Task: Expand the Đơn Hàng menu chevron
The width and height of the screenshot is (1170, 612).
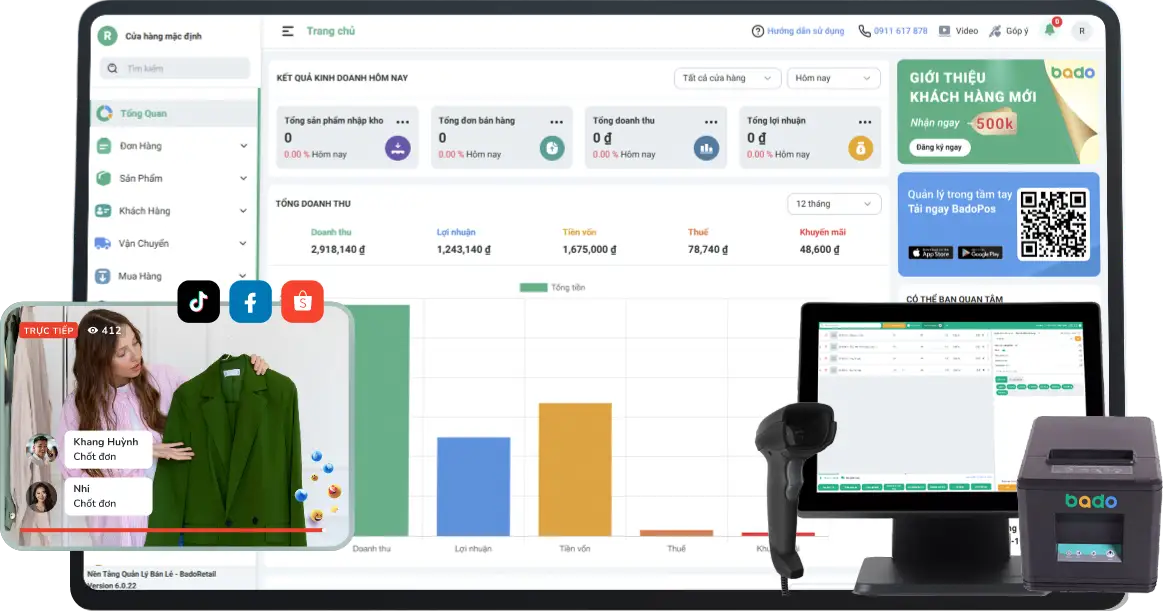Action: click(x=243, y=146)
